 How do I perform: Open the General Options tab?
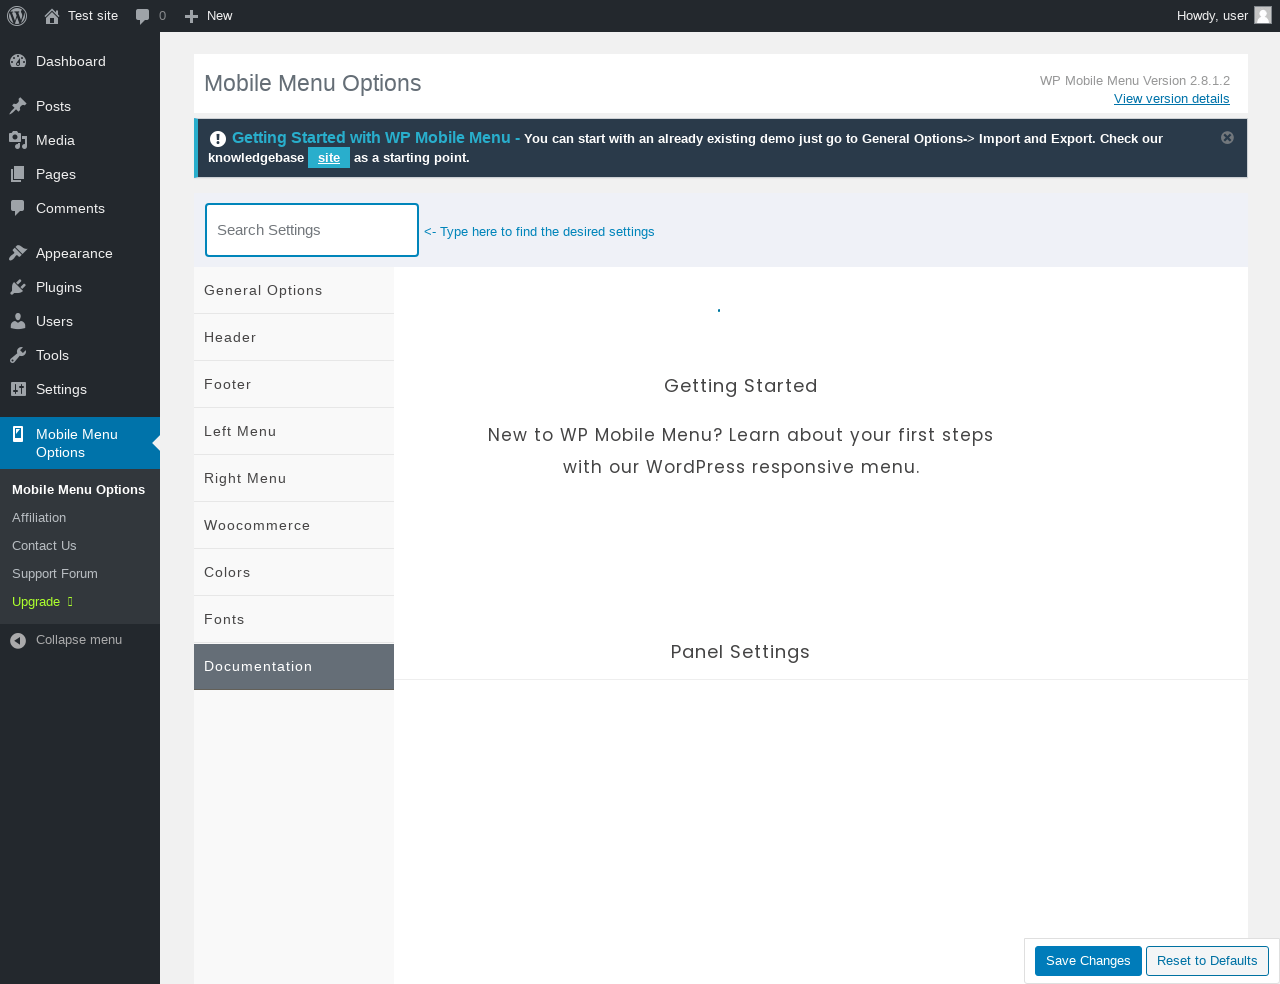(294, 290)
